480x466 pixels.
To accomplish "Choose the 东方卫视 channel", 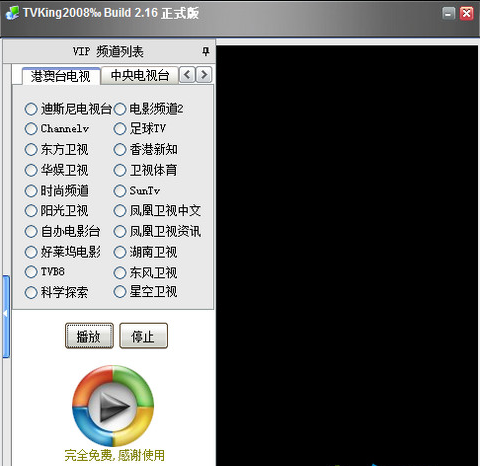I will pyautogui.click(x=31, y=150).
